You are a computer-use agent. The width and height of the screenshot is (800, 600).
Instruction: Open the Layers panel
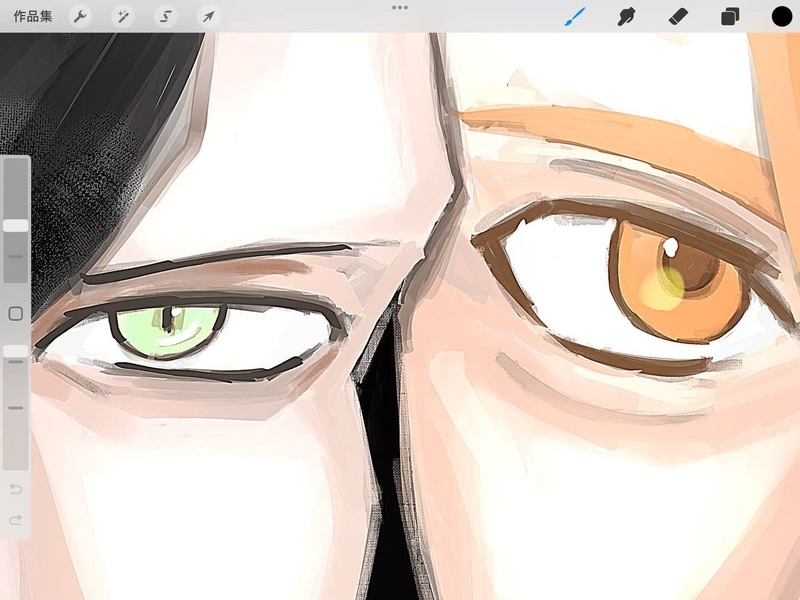730,16
